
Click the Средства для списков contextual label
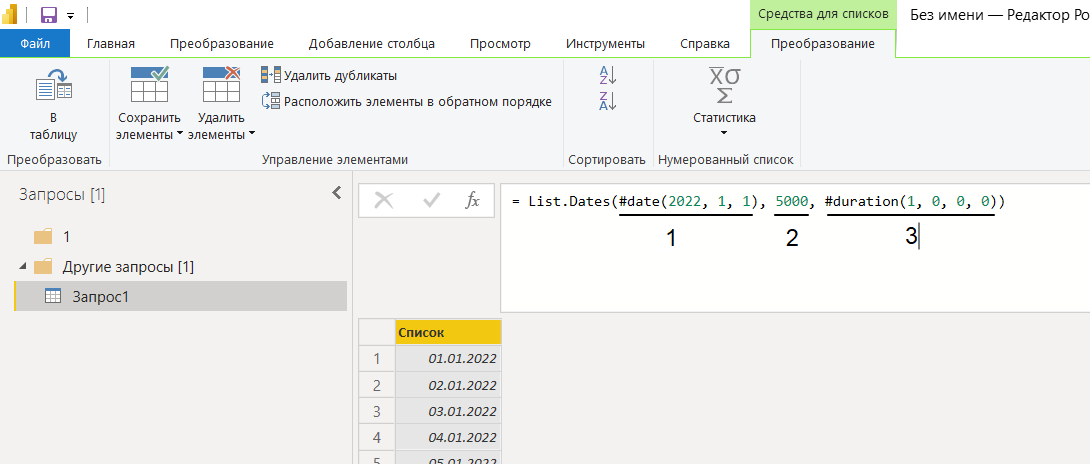pyautogui.click(x=823, y=14)
